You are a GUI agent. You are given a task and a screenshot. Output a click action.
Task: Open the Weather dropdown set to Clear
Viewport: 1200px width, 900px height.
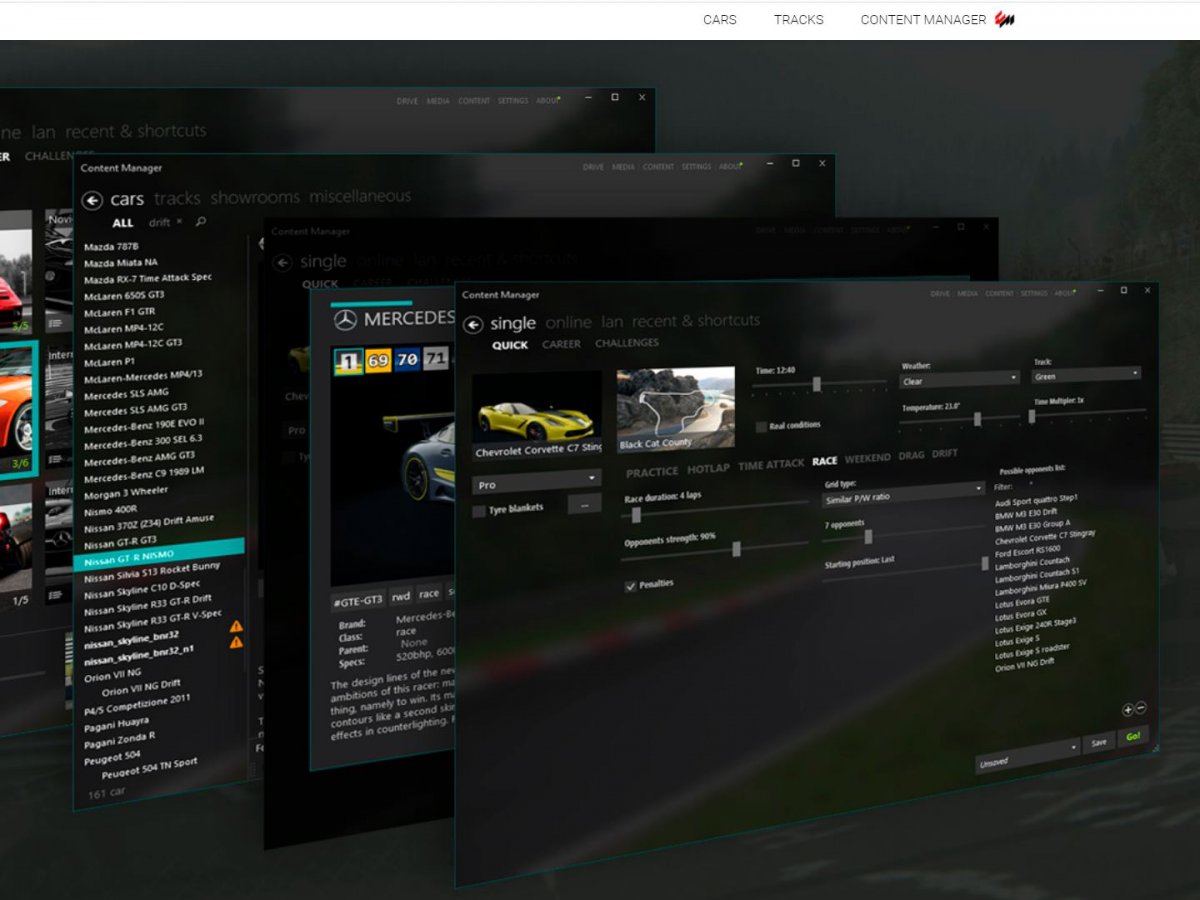(x=959, y=380)
